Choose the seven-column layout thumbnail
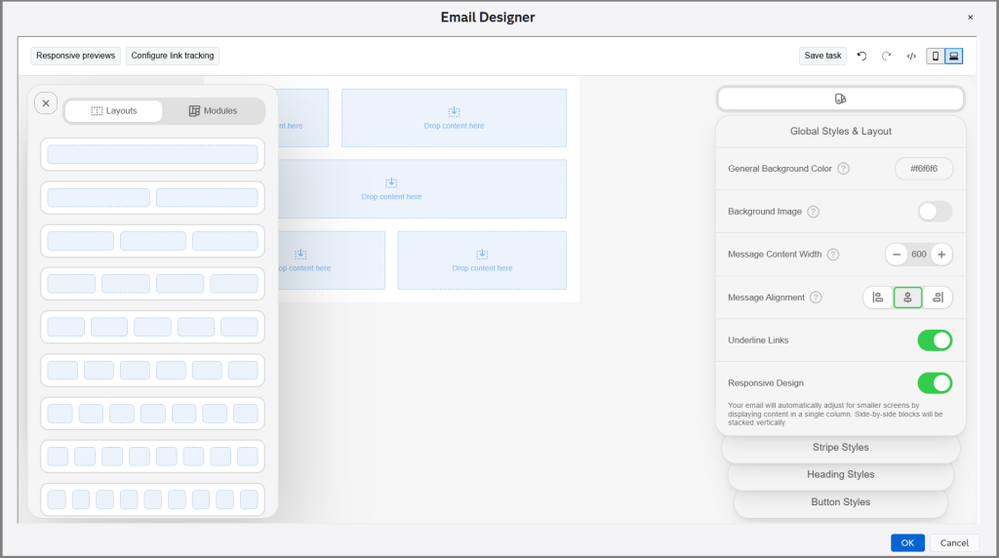This screenshot has width=999, height=558. click(x=152, y=413)
